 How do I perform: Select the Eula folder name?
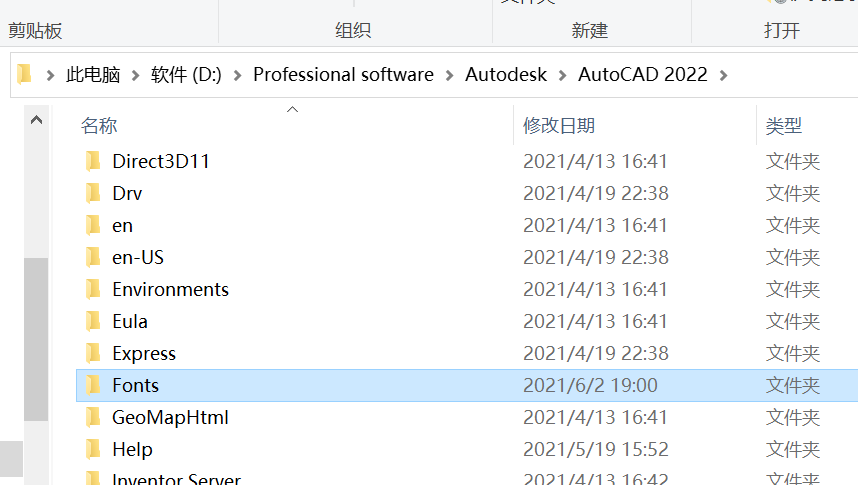coord(130,321)
